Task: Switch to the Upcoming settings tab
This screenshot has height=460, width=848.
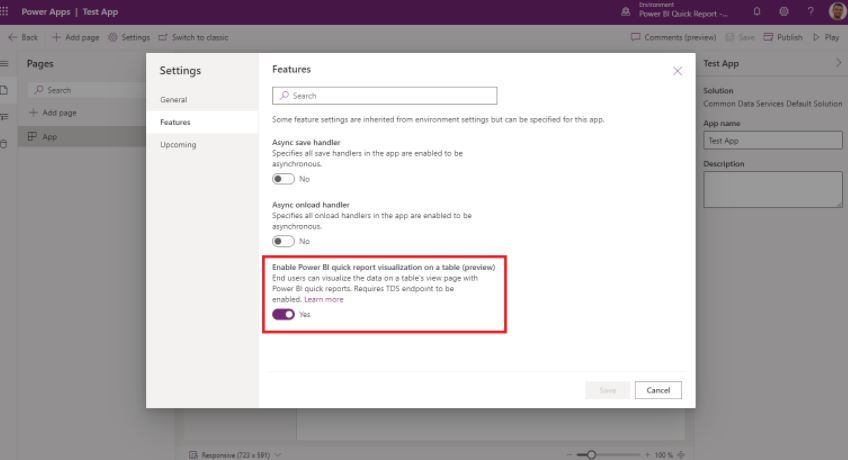Action: click(x=178, y=145)
